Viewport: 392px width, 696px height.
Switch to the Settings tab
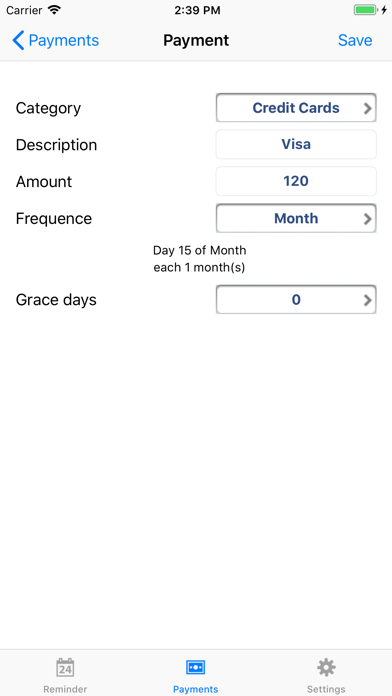pyautogui.click(x=326, y=674)
